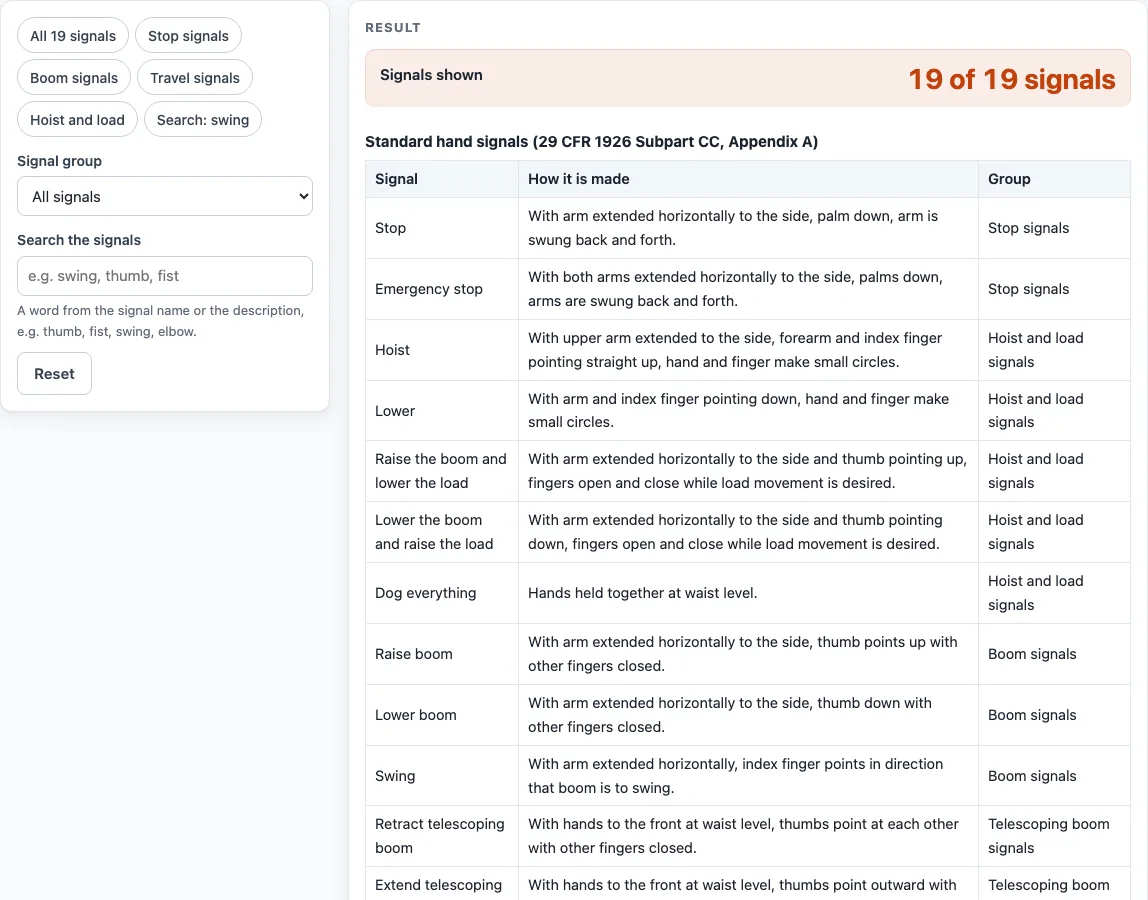The height and width of the screenshot is (900, 1148).
Task: Click the 'Telescoping boom signals' cell for Retract row
Action: (1054, 836)
